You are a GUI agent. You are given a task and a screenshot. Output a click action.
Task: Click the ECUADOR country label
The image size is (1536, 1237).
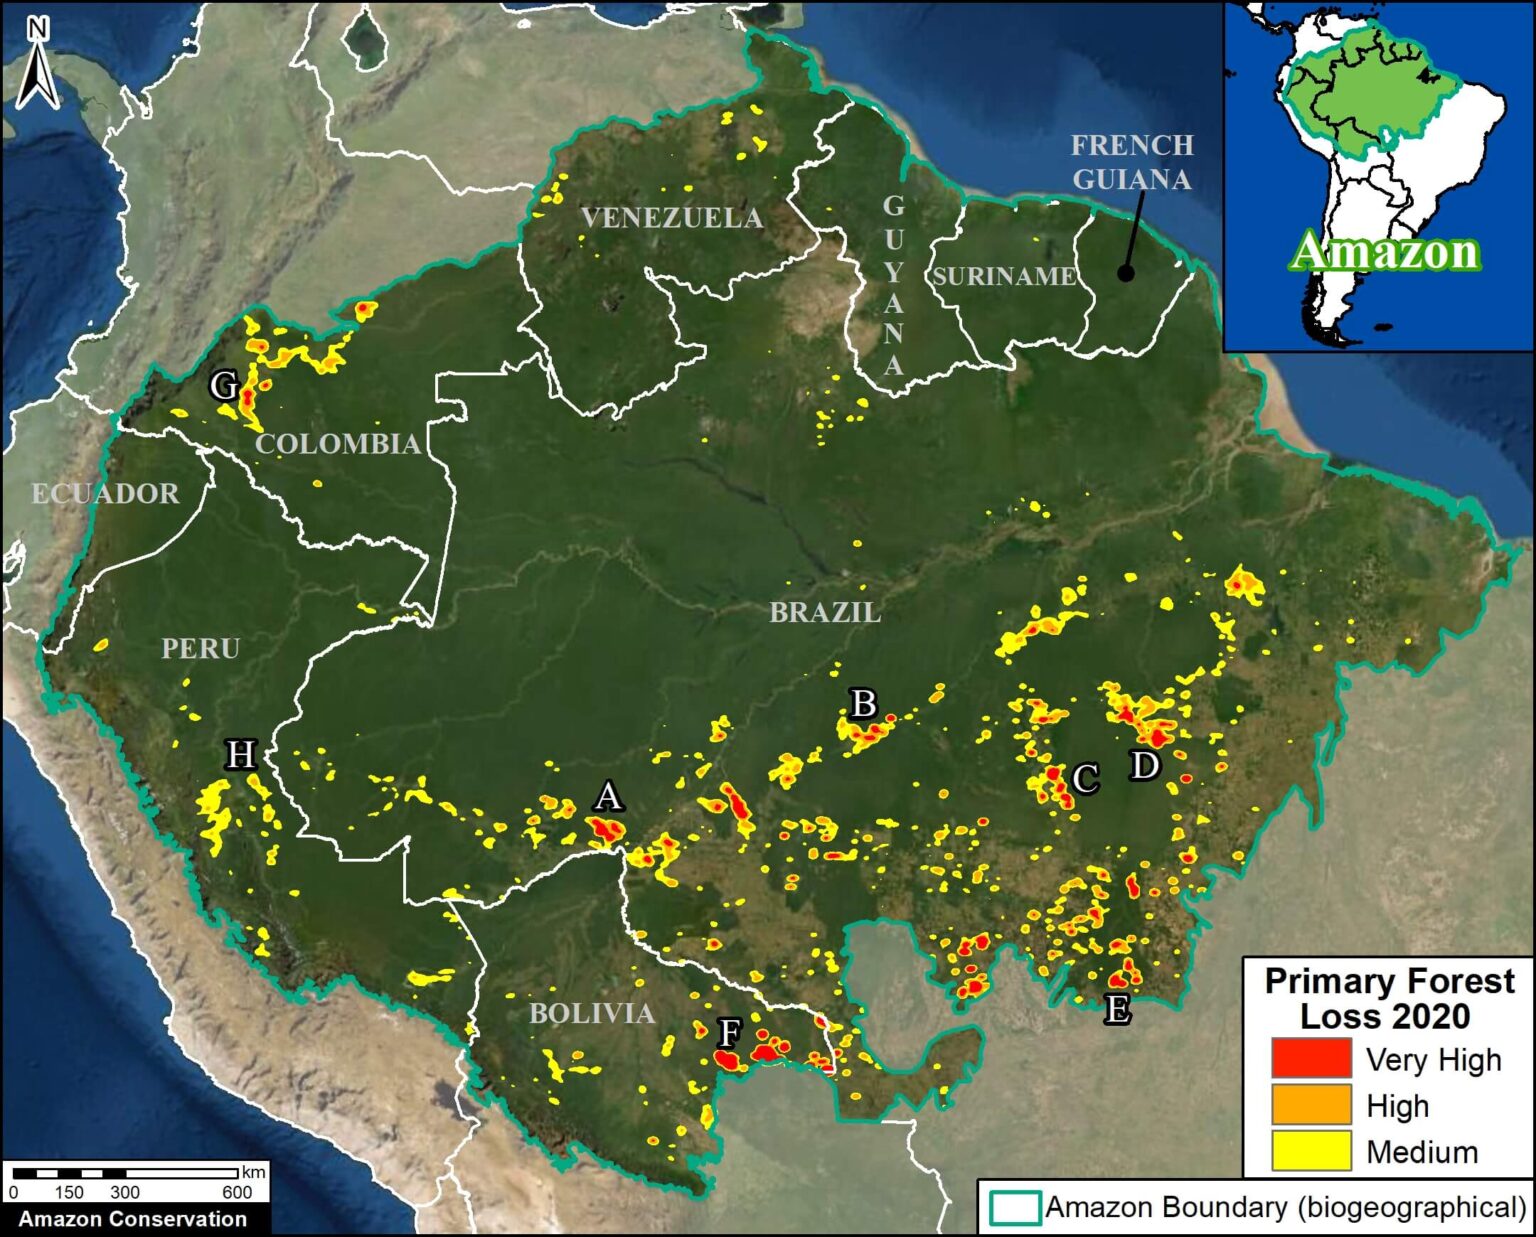[x=105, y=493]
